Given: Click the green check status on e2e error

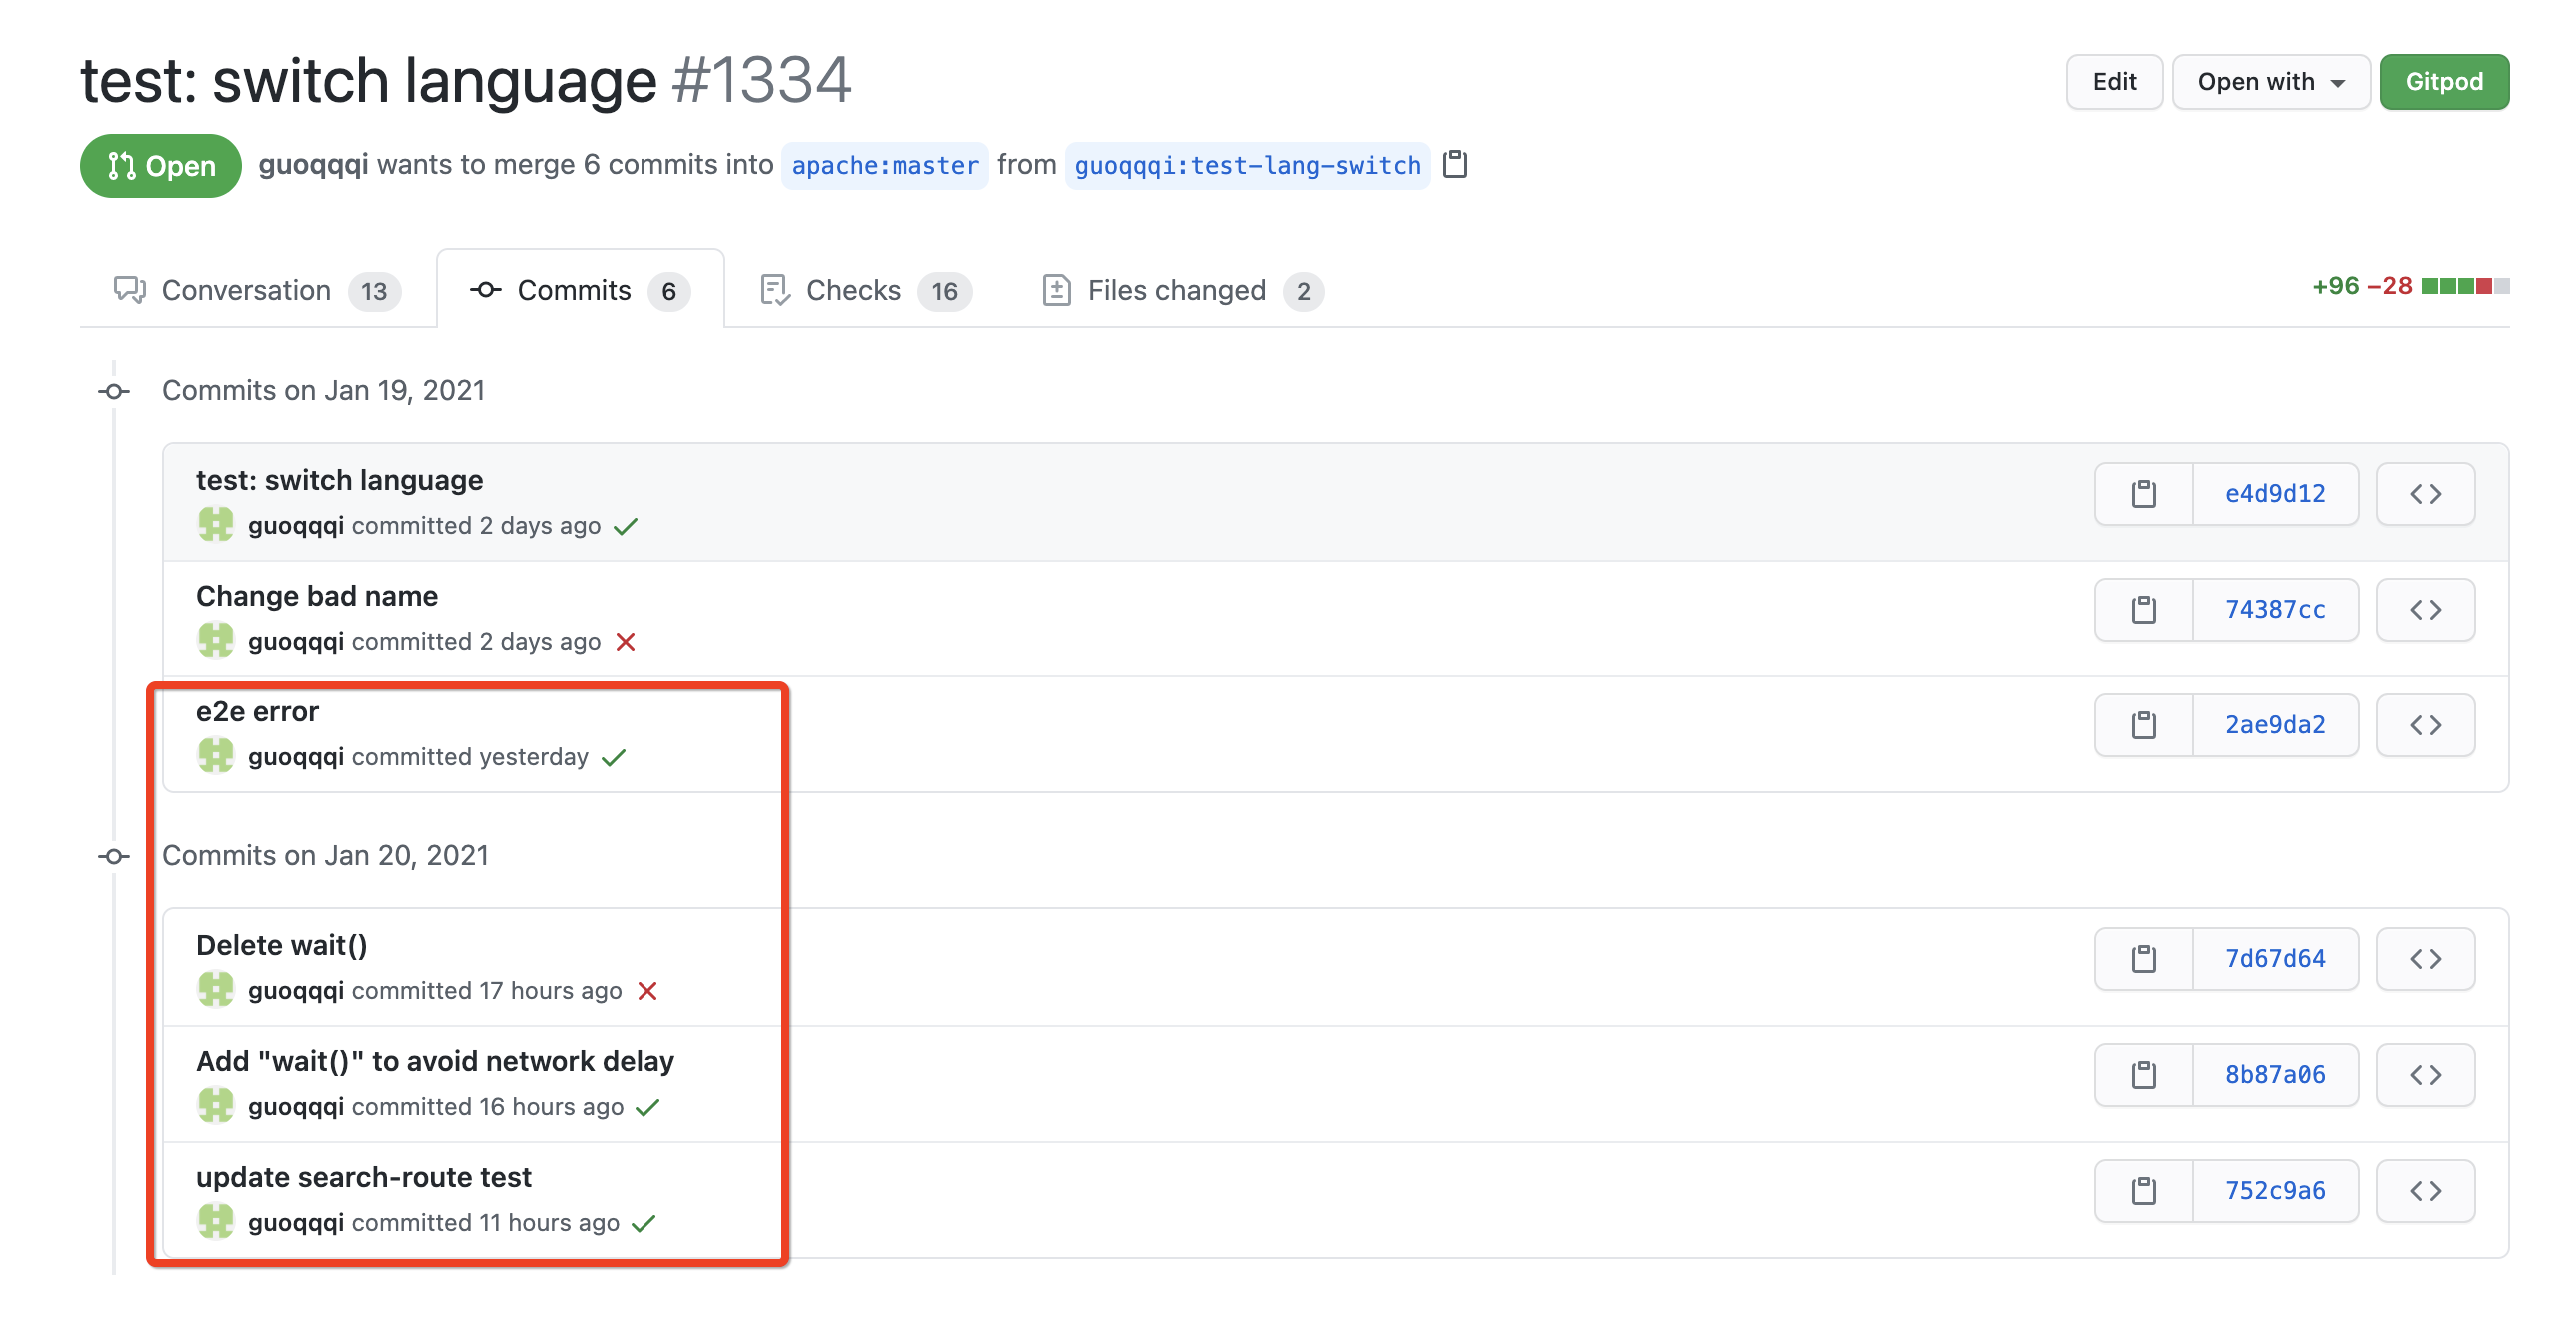Looking at the screenshot, I should [x=614, y=758].
